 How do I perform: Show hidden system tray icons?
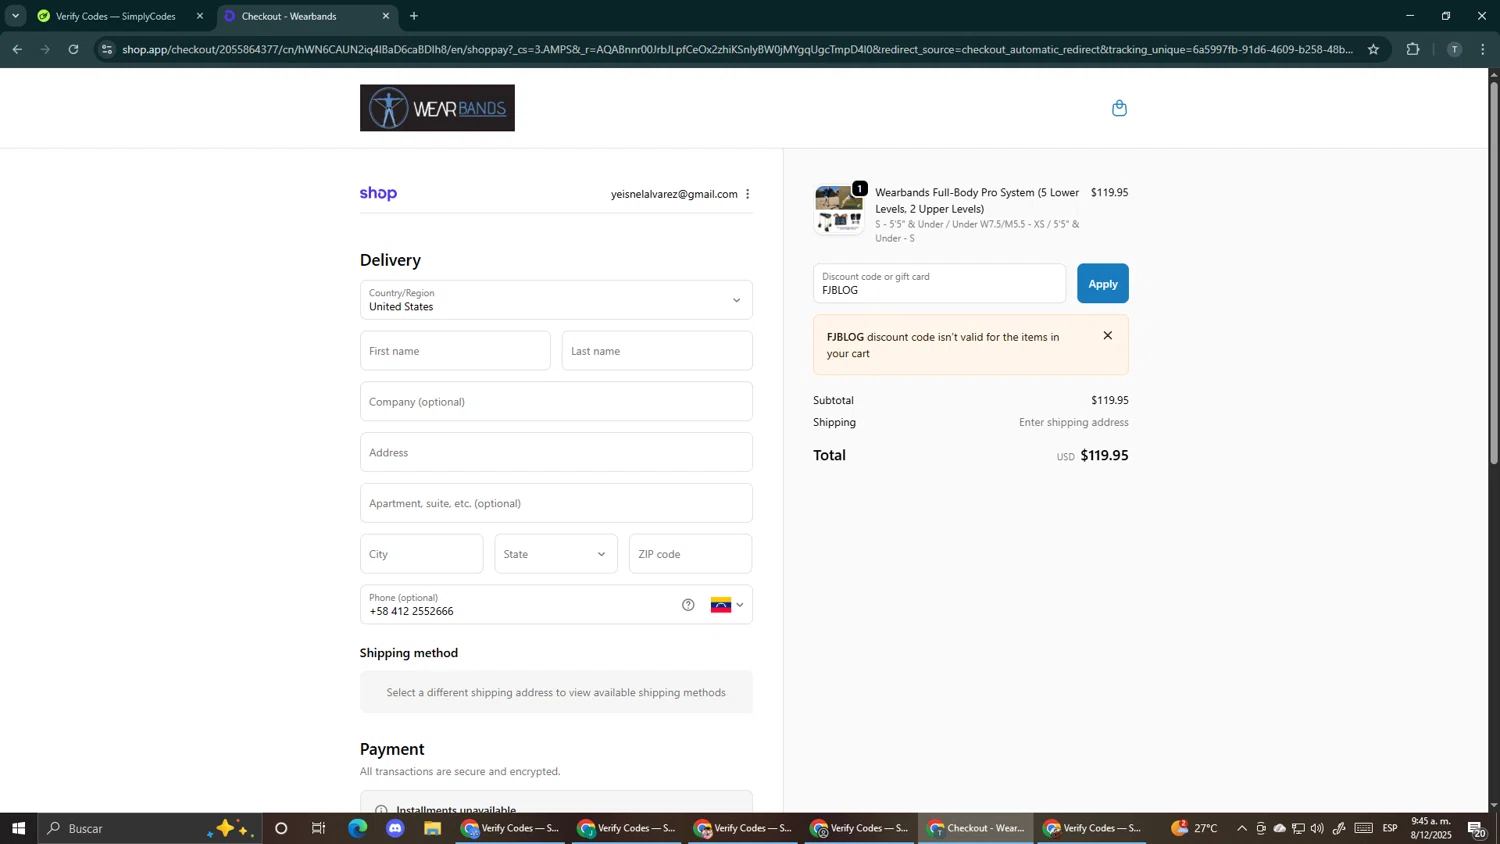click(1242, 828)
